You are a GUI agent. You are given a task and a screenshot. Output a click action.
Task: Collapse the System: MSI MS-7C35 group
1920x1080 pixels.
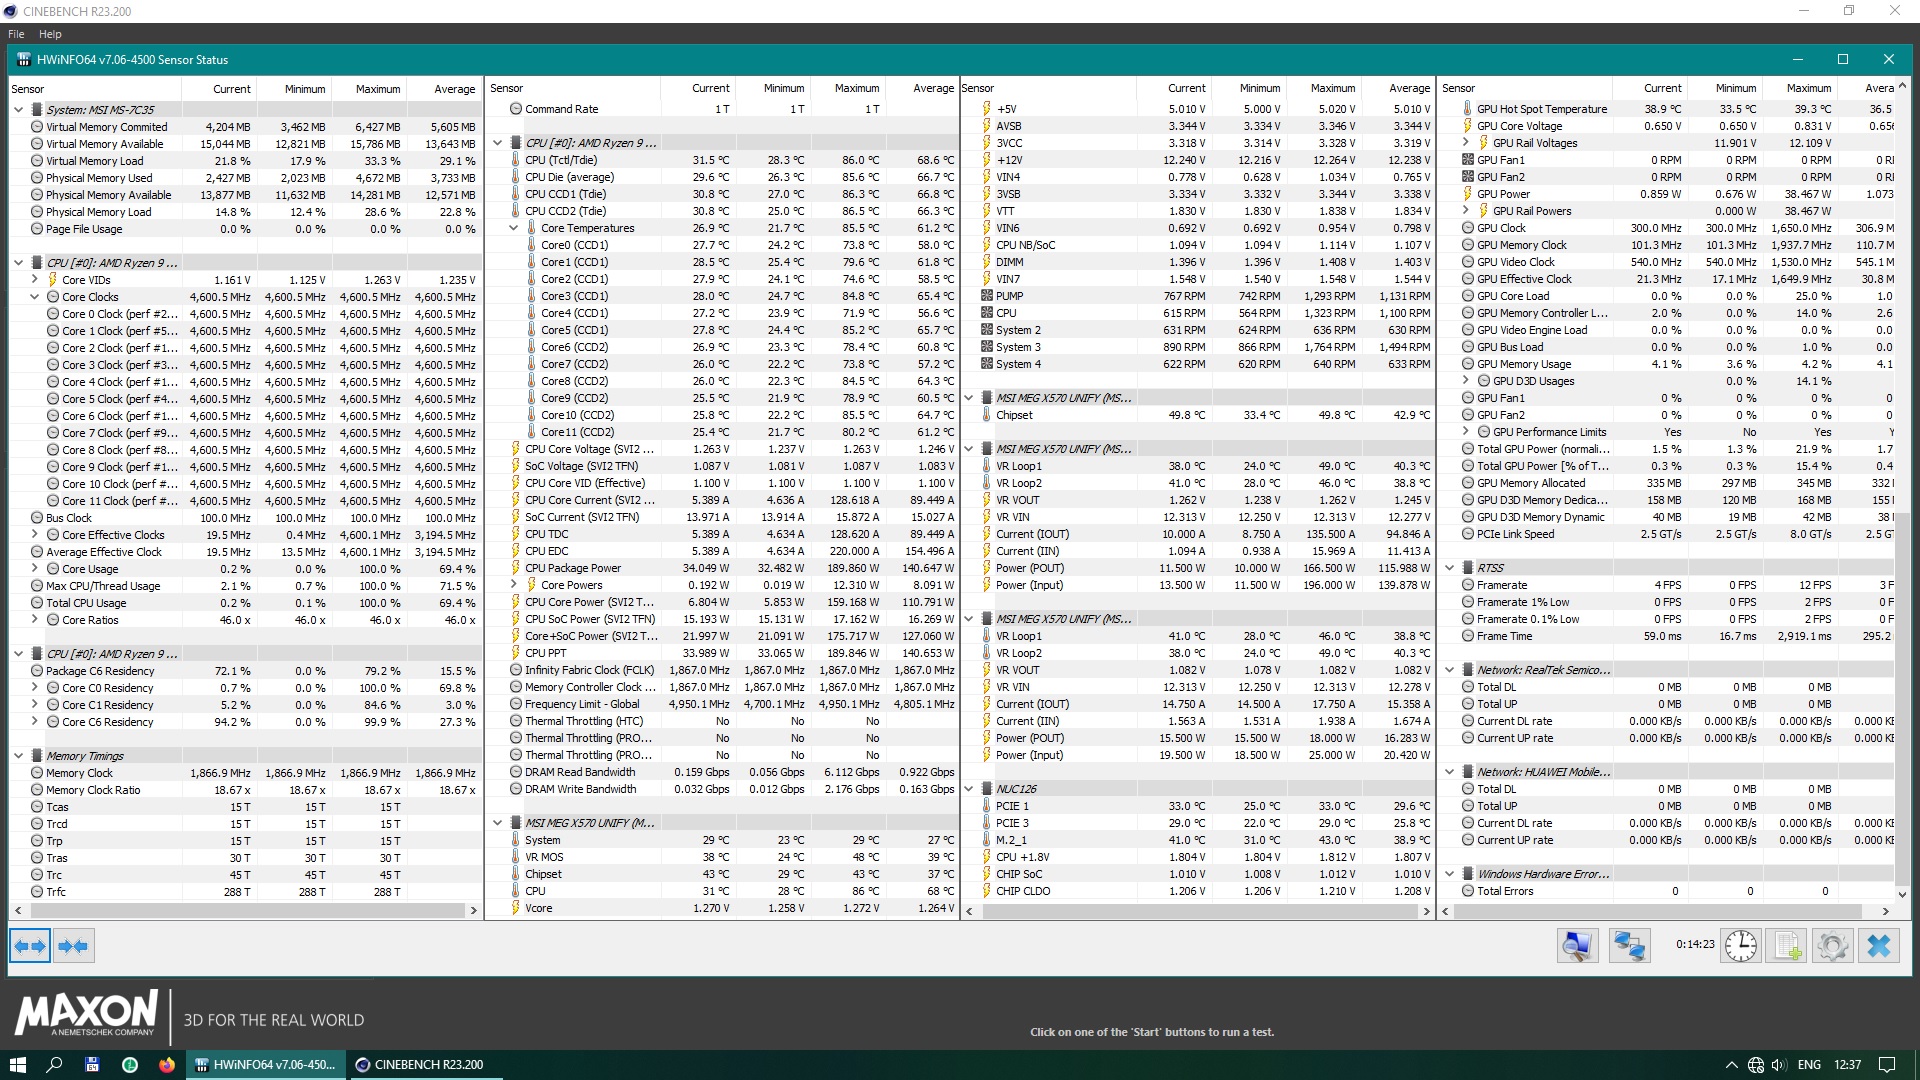(x=18, y=110)
